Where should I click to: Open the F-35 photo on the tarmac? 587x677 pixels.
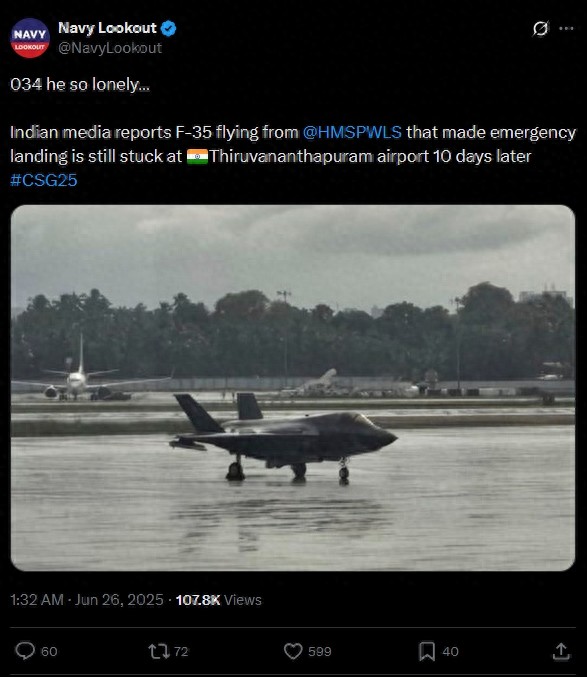[293, 388]
